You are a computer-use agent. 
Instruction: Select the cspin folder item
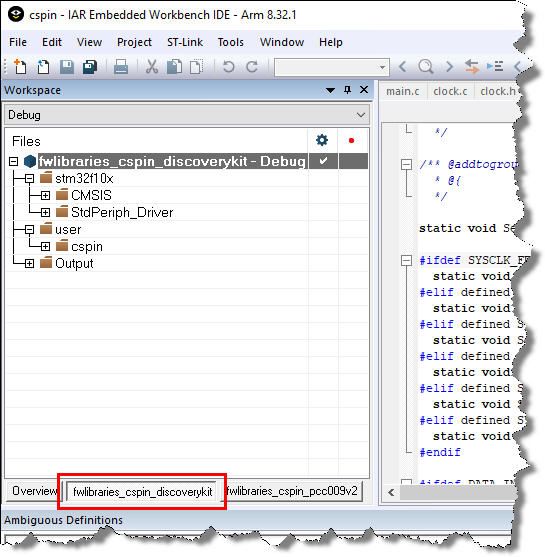pos(87,247)
